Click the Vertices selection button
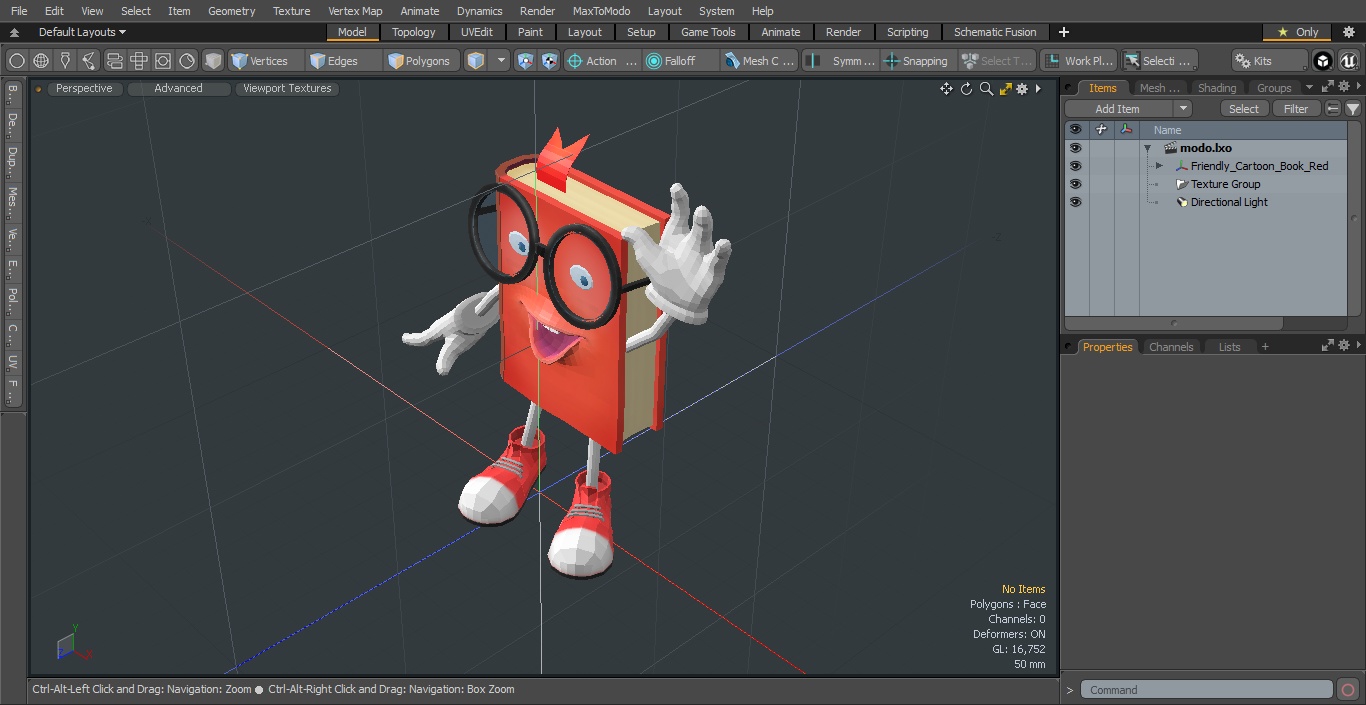The height and width of the screenshot is (705, 1366). pos(265,61)
